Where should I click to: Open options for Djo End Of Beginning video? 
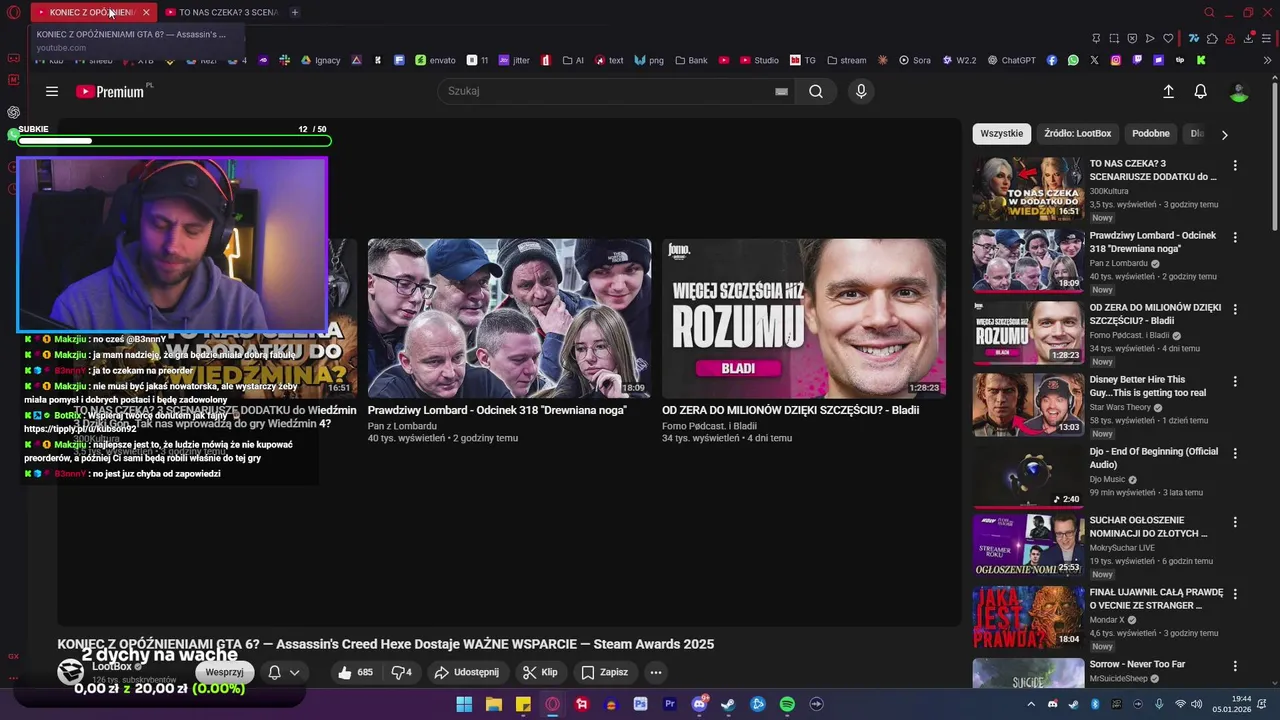pyautogui.click(x=1235, y=453)
